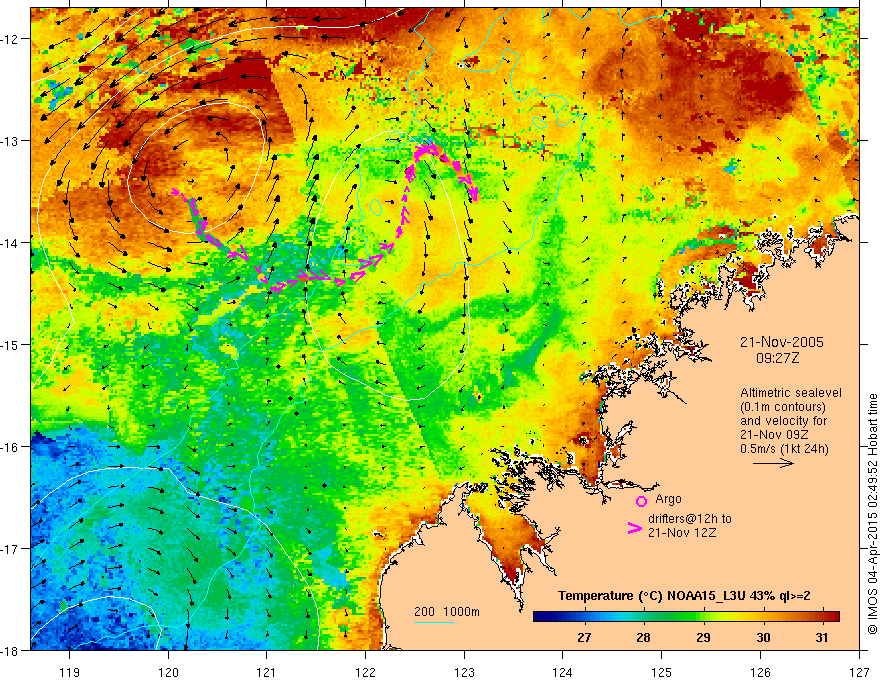880x680 pixels.
Task: Click the color bar tick label "30"
Action: pyautogui.click(x=763, y=637)
